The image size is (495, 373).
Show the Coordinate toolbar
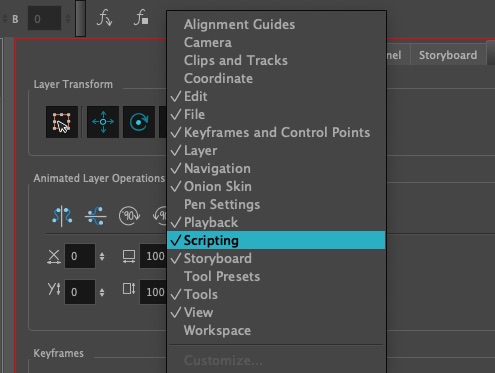click(x=276, y=78)
